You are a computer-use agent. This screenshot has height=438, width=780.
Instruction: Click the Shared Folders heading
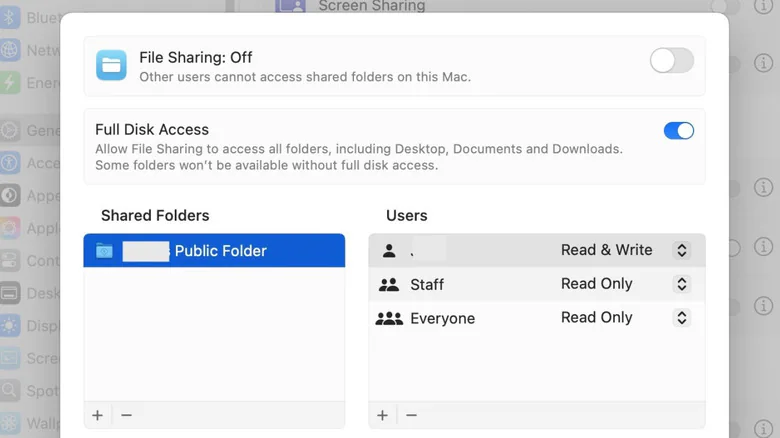155,216
